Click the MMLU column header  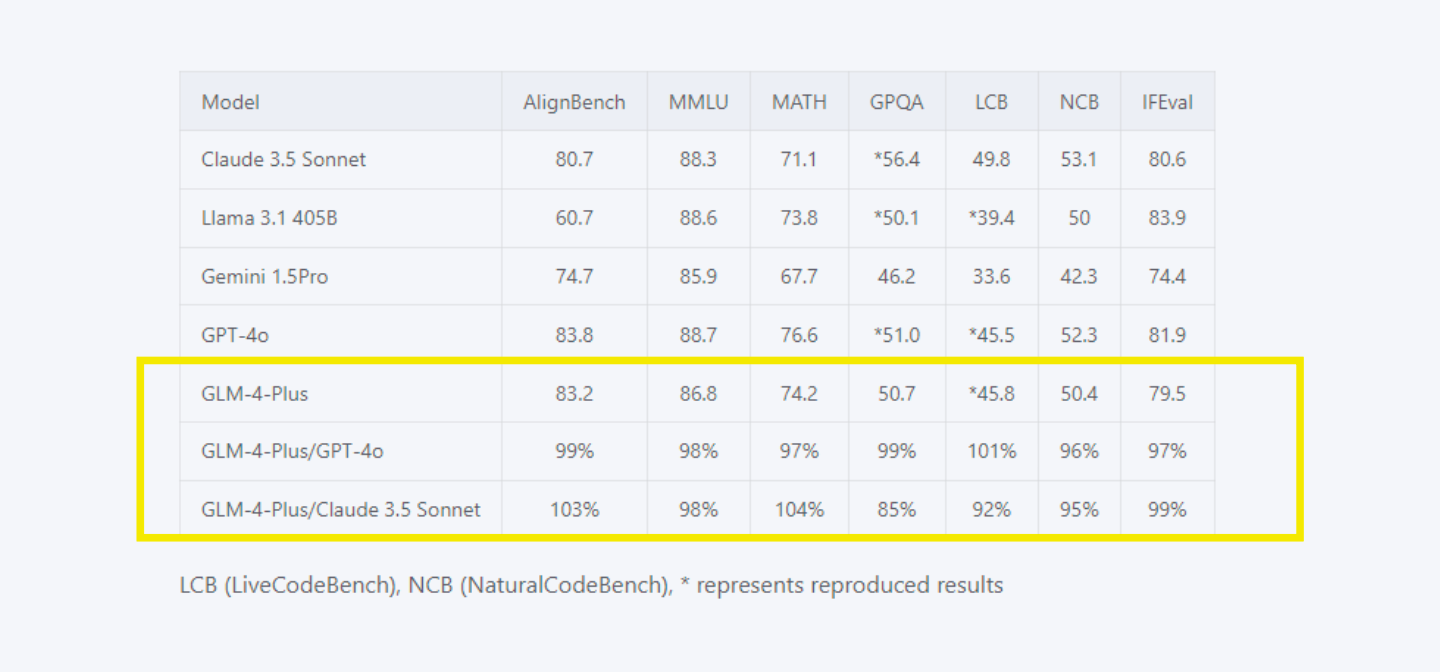(698, 102)
